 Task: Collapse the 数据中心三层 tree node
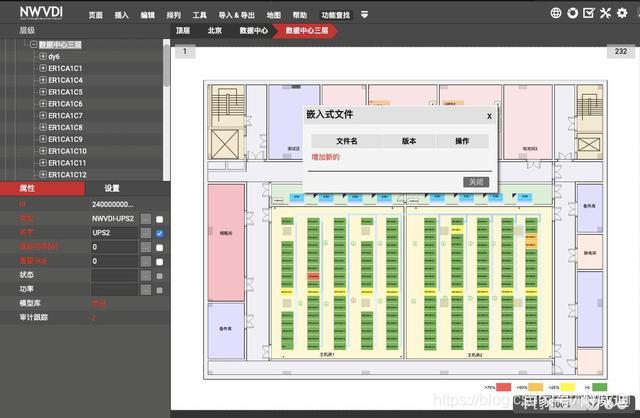[x=34, y=44]
